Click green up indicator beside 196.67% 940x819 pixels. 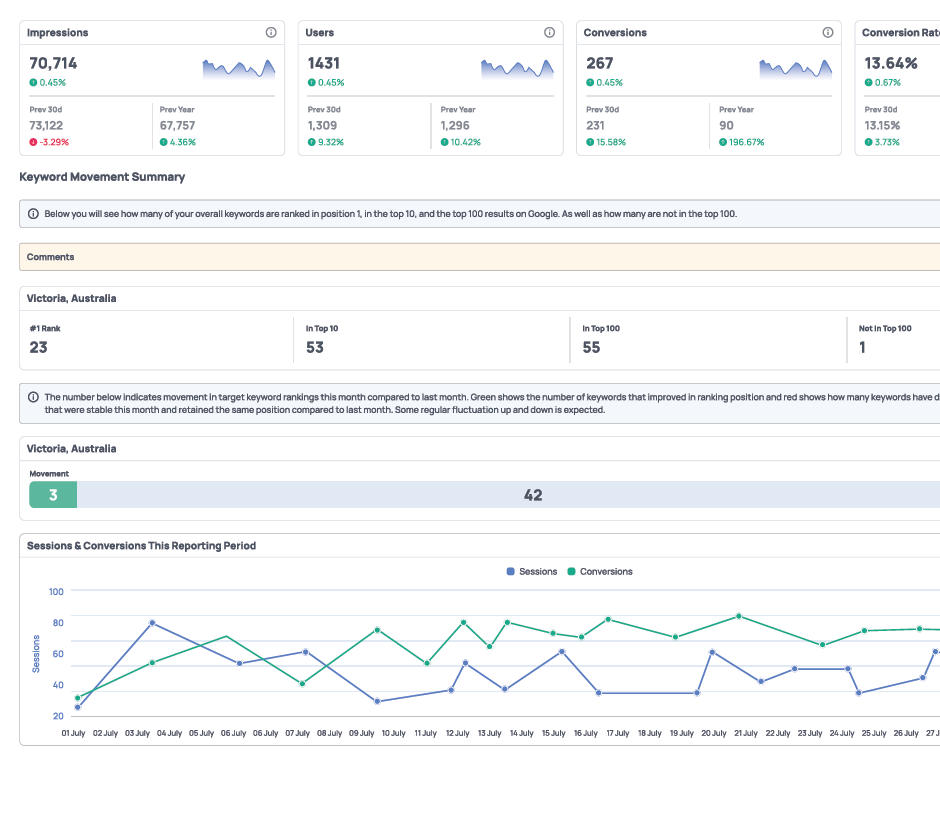click(723, 142)
